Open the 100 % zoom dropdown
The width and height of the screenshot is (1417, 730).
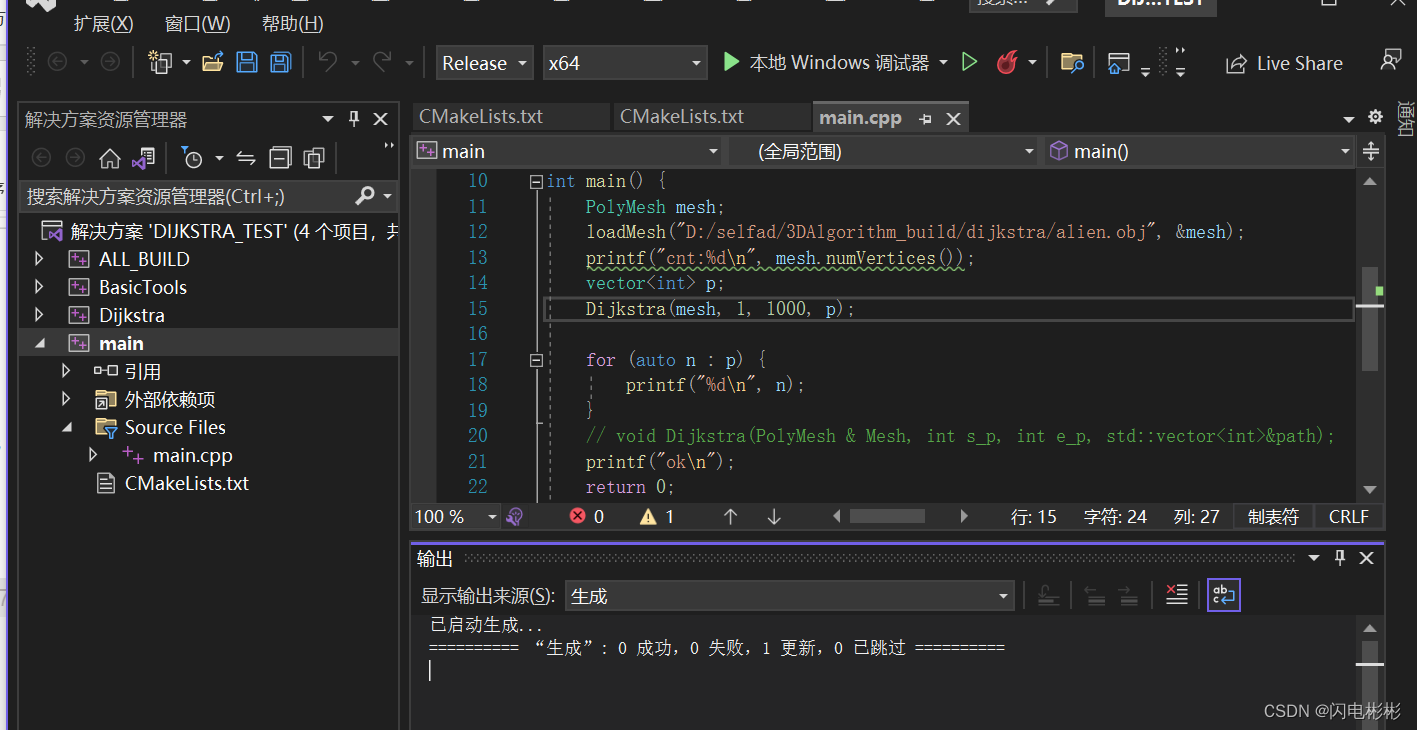457,517
